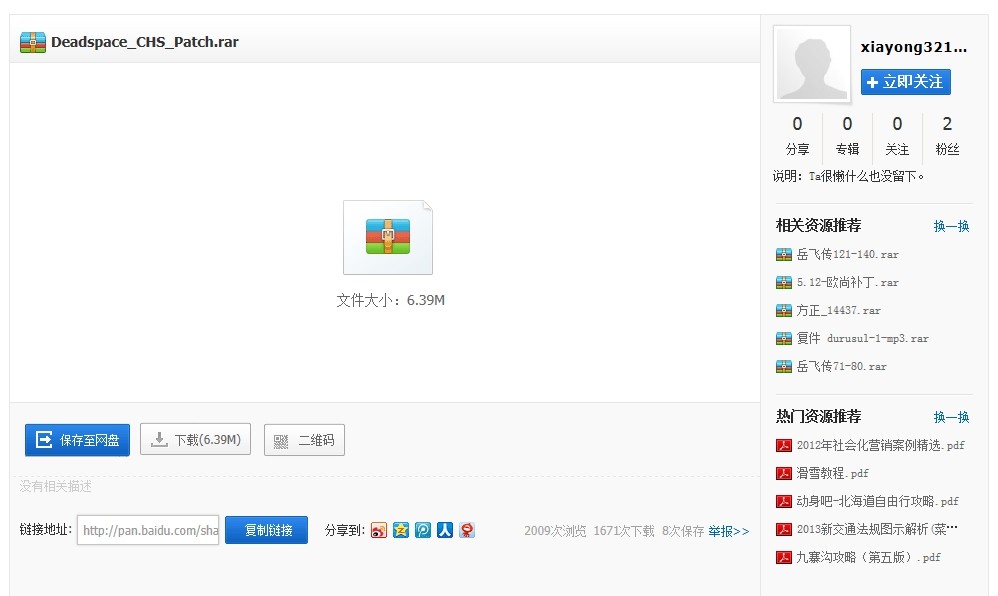Click RAR icon next to 方正_14437.rar
This screenshot has width=998, height=596.
784,311
